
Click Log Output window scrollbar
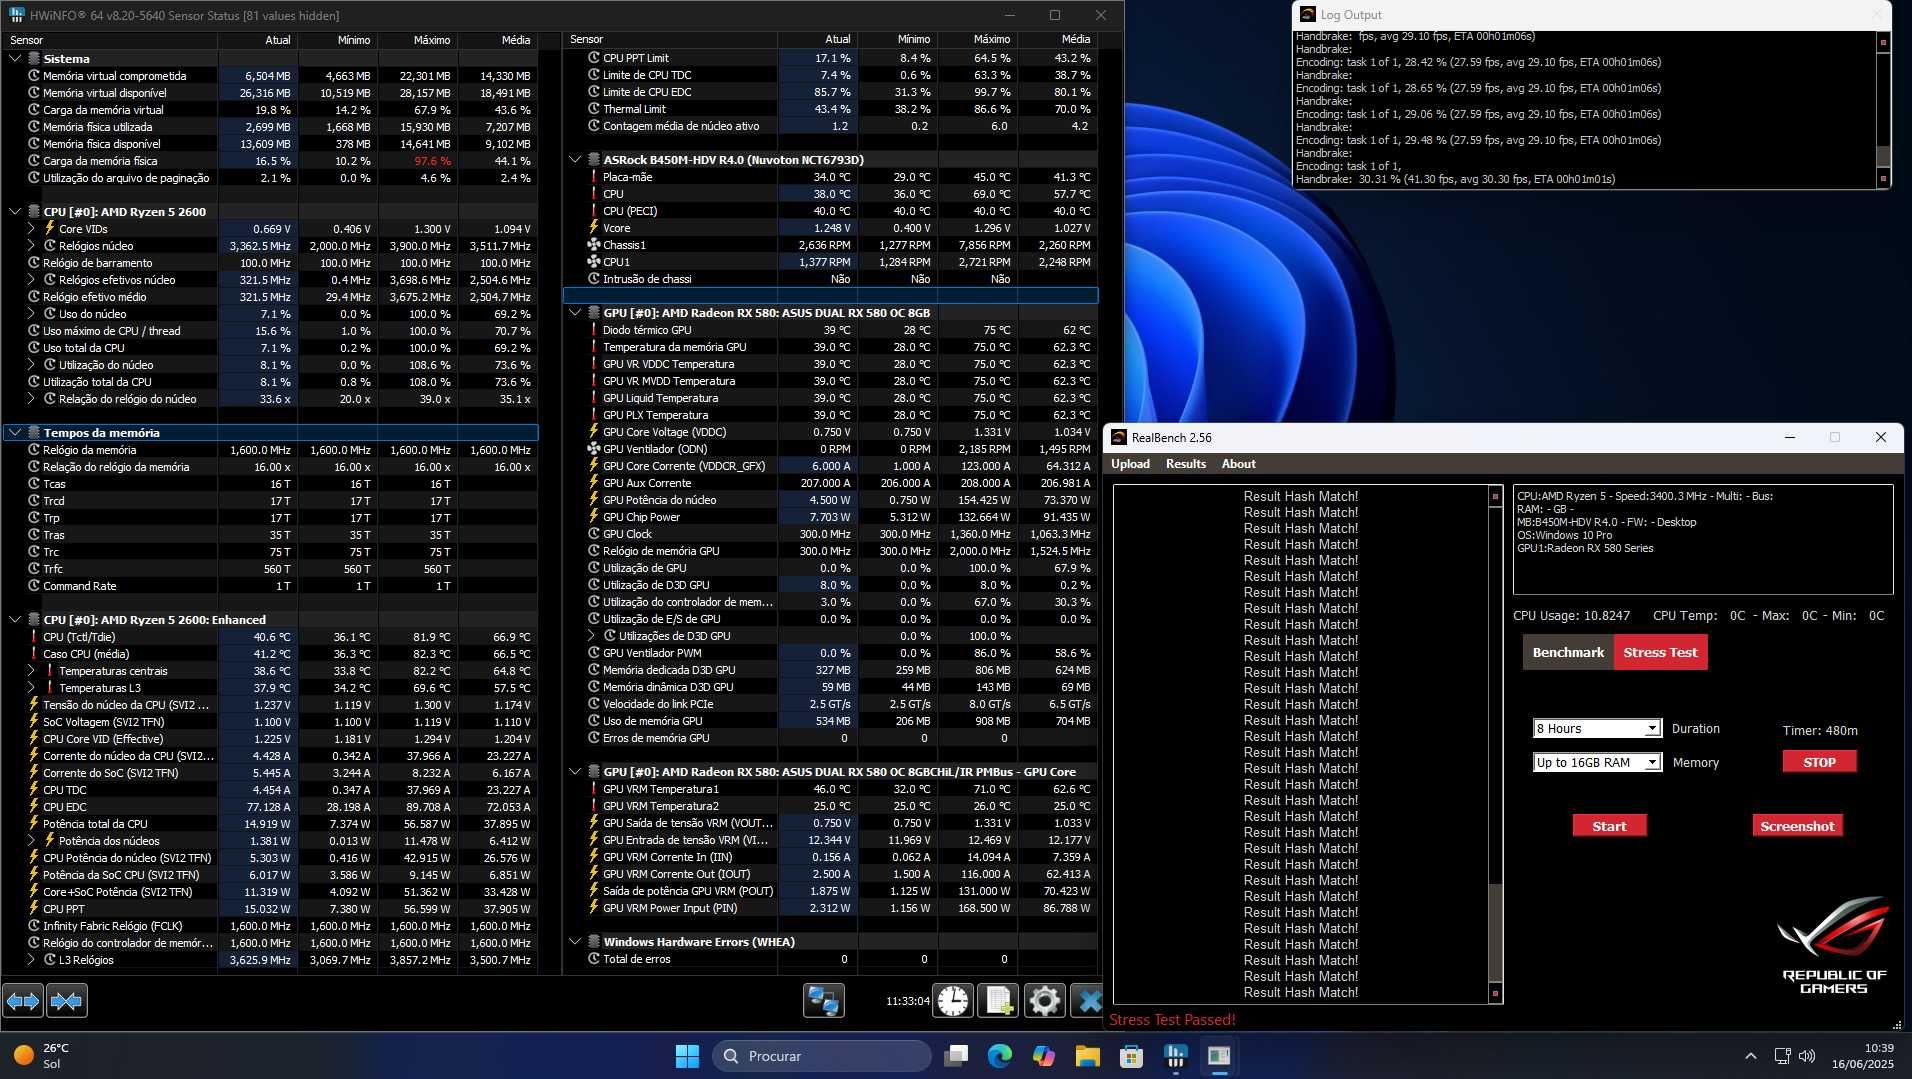[x=1883, y=110]
